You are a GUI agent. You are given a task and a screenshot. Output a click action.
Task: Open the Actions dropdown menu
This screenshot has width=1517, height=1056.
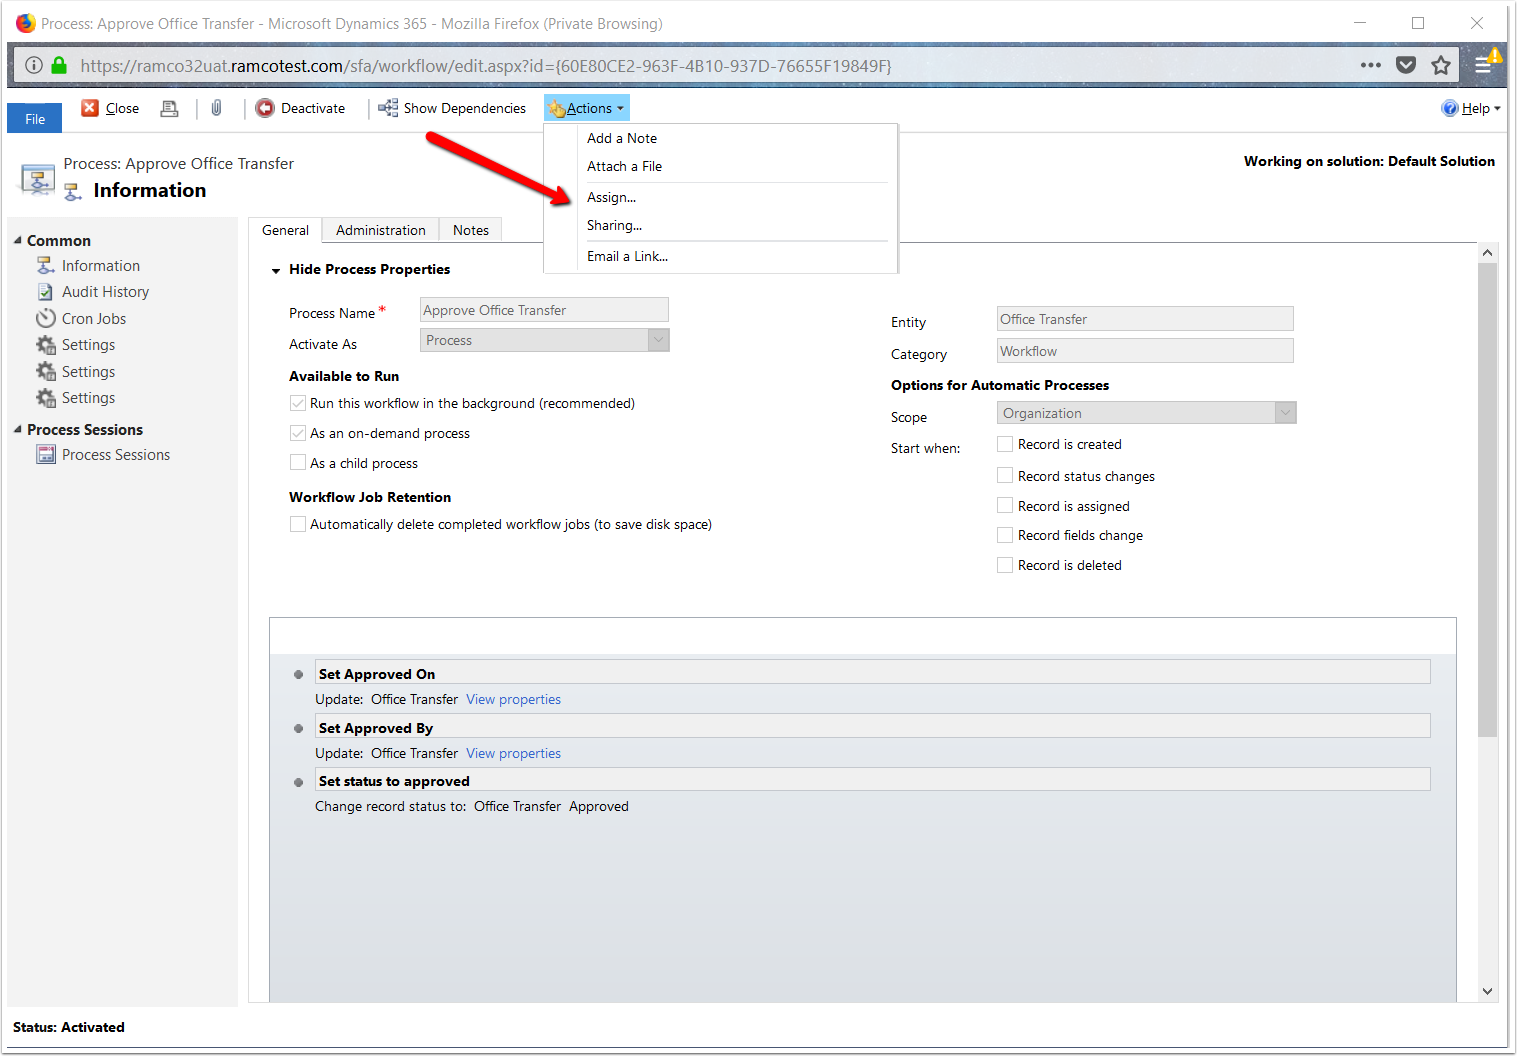pos(587,108)
